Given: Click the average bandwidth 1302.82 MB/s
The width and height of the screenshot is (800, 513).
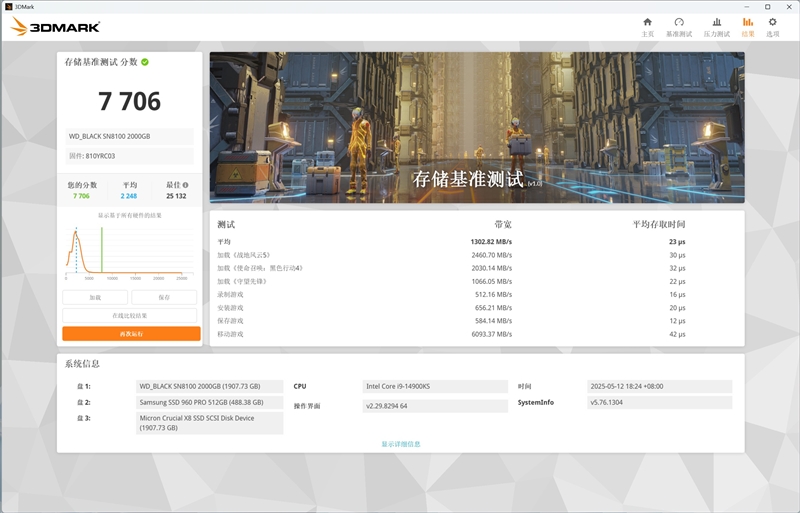Looking at the screenshot, I should tap(491, 241).
